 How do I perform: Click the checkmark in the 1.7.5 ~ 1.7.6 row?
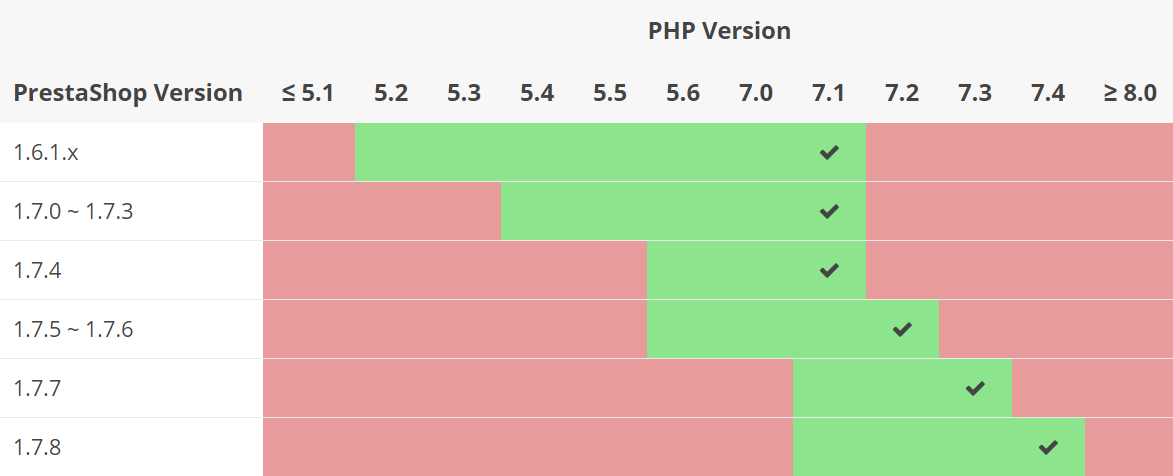click(x=902, y=329)
